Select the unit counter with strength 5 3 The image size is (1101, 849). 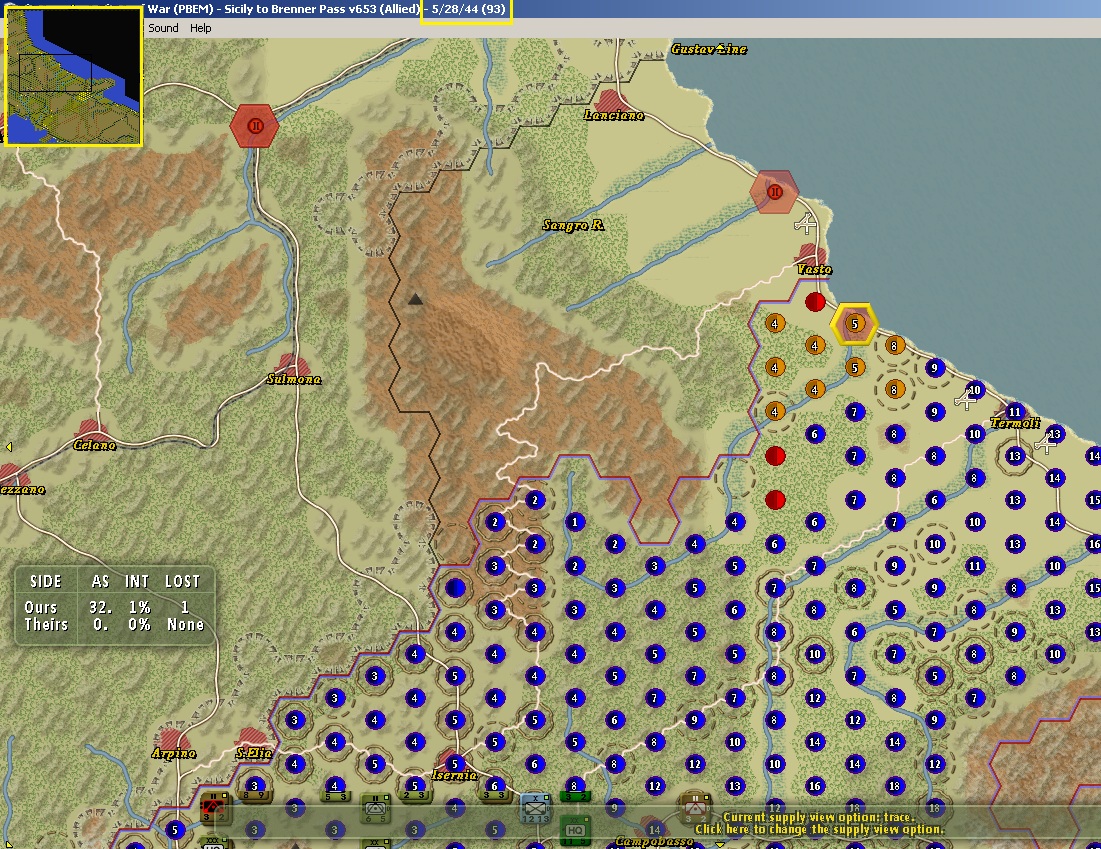(336, 796)
